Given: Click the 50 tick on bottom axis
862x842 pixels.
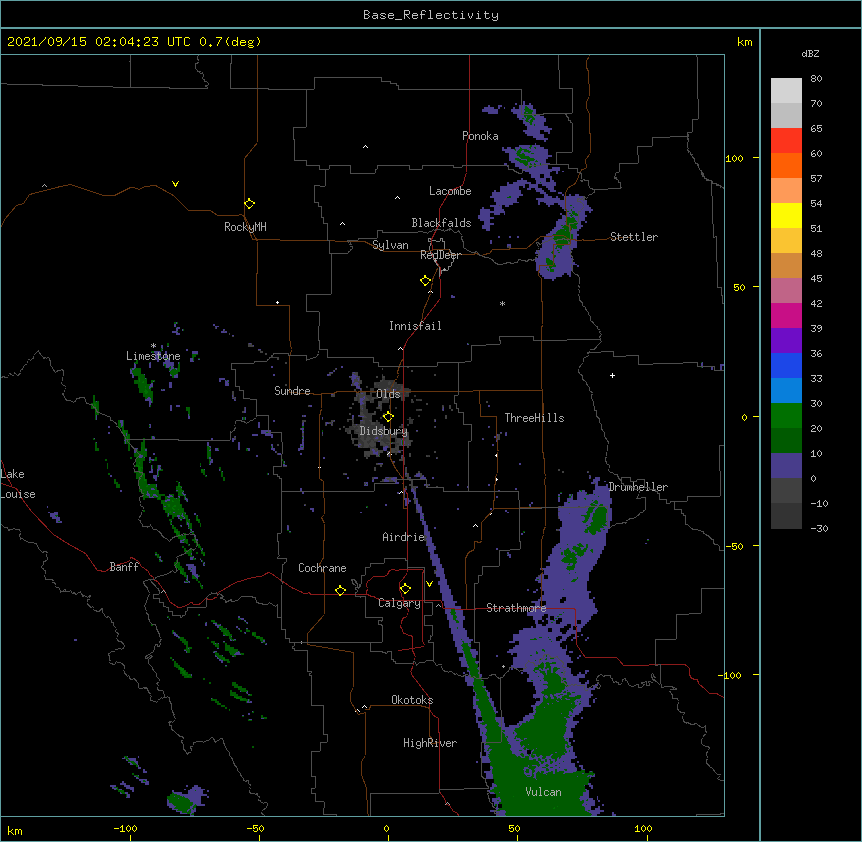Looking at the screenshot, I should 514,828.
